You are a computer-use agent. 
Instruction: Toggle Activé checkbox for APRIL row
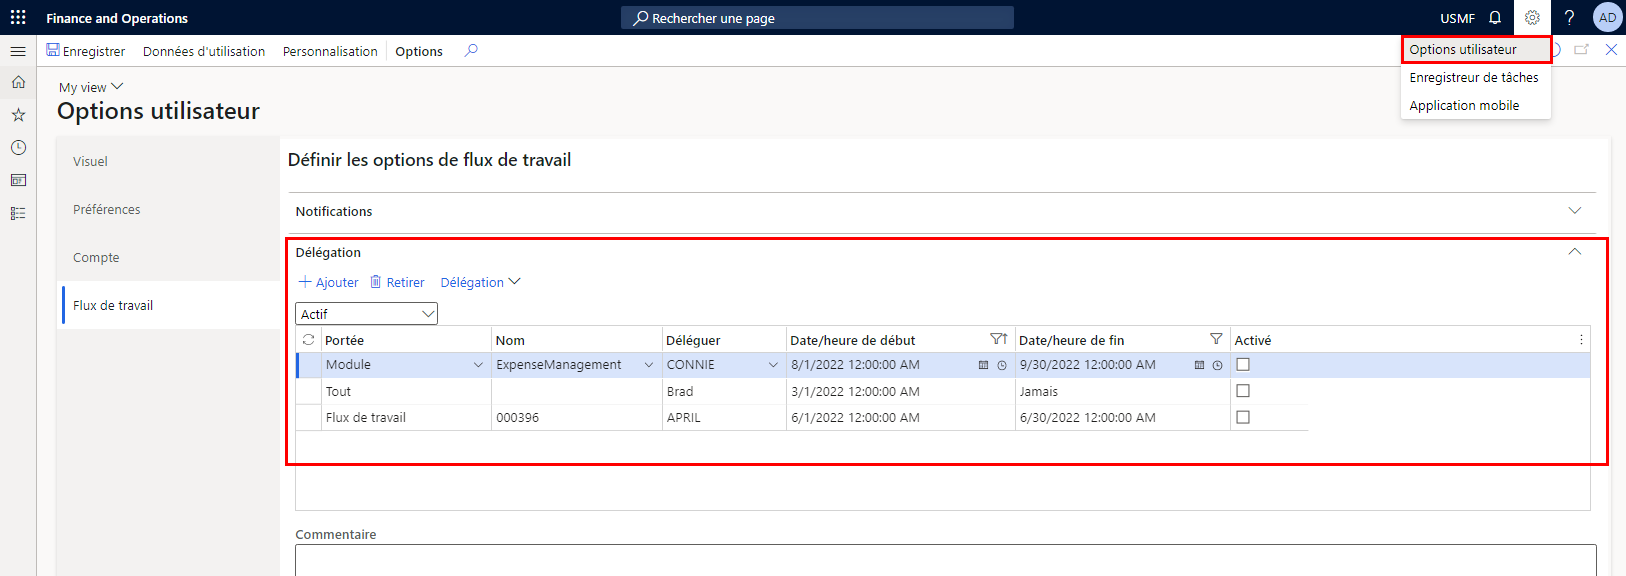[x=1243, y=417]
